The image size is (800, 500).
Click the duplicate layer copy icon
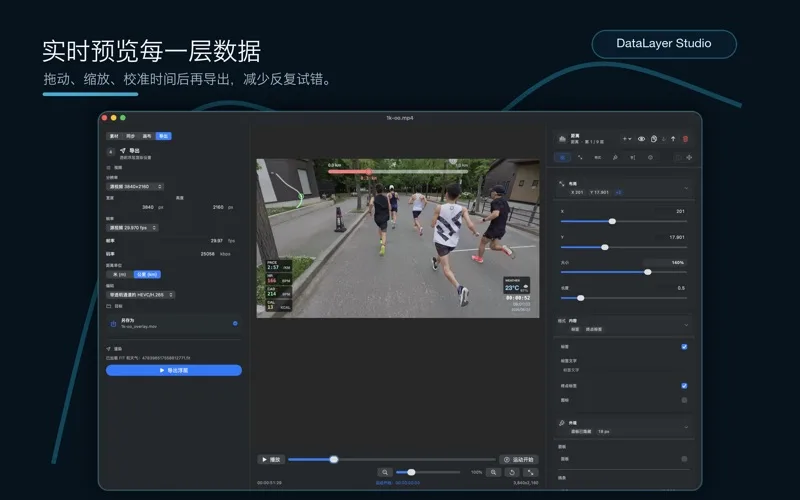[x=654, y=139]
